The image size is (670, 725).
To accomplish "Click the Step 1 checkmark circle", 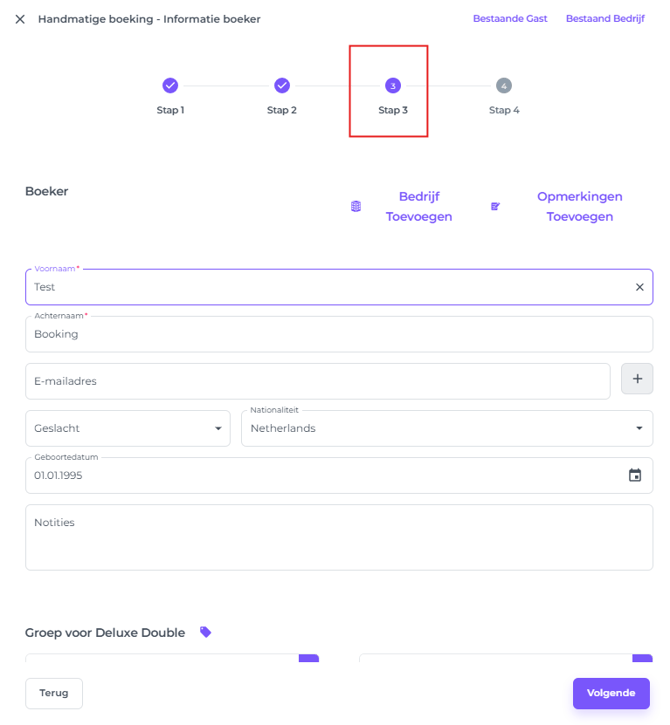I will point(170,86).
